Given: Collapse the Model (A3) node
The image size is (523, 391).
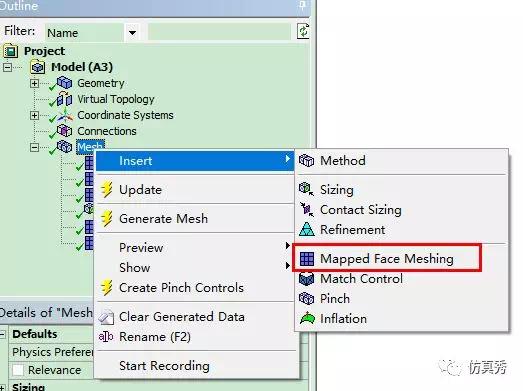Looking at the screenshot, I should click(x=7, y=67).
